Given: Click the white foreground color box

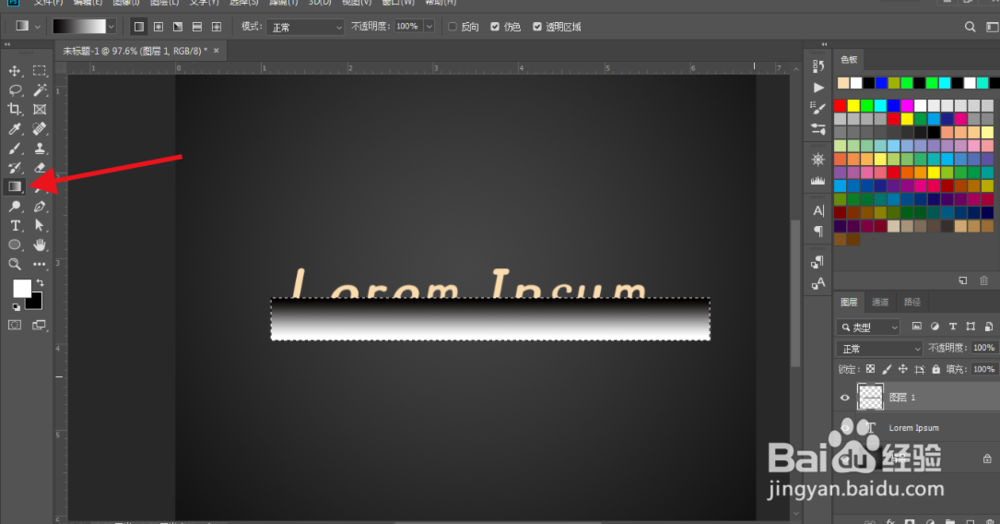Looking at the screenshot, I should pos(20,287).
